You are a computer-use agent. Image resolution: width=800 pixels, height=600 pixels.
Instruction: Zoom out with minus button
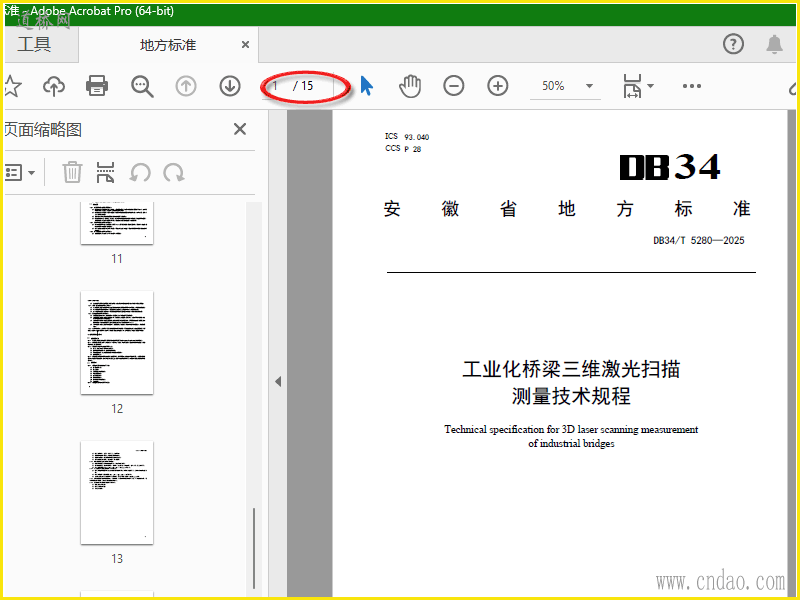pos(454,86)
